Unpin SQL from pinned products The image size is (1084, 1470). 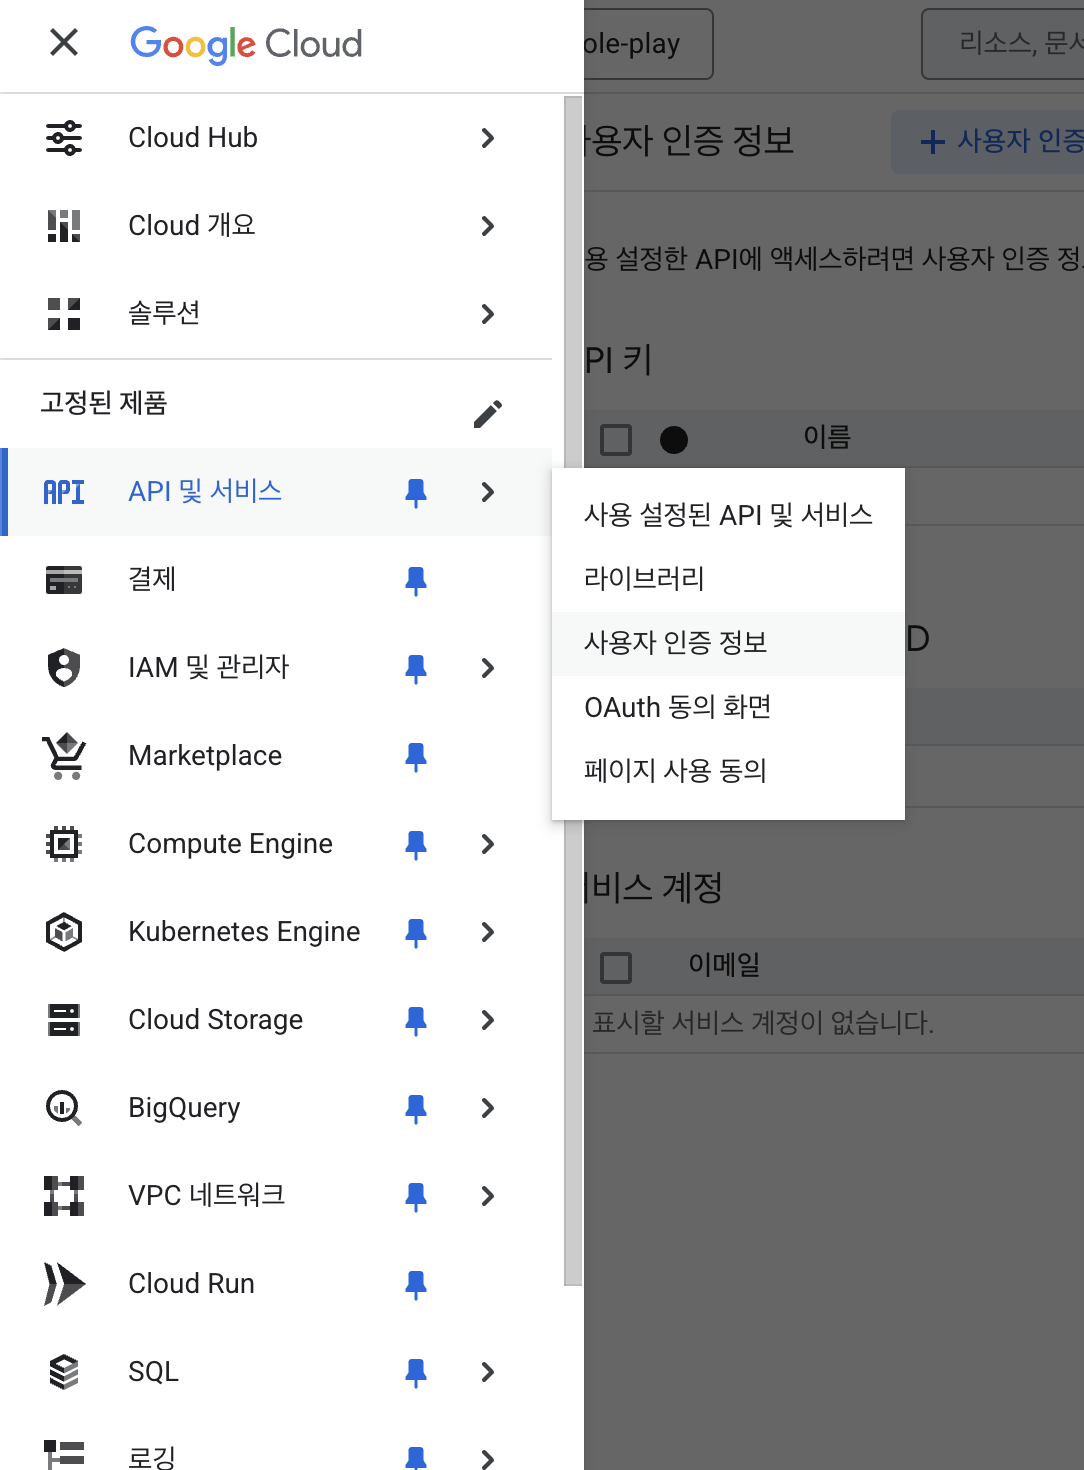click(416, 1372)
